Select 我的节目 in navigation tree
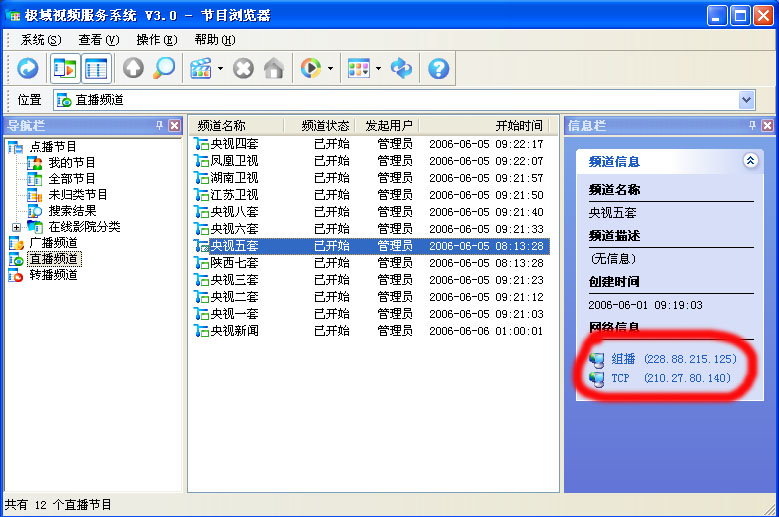 pyautogui.click(x=72, y=162)
